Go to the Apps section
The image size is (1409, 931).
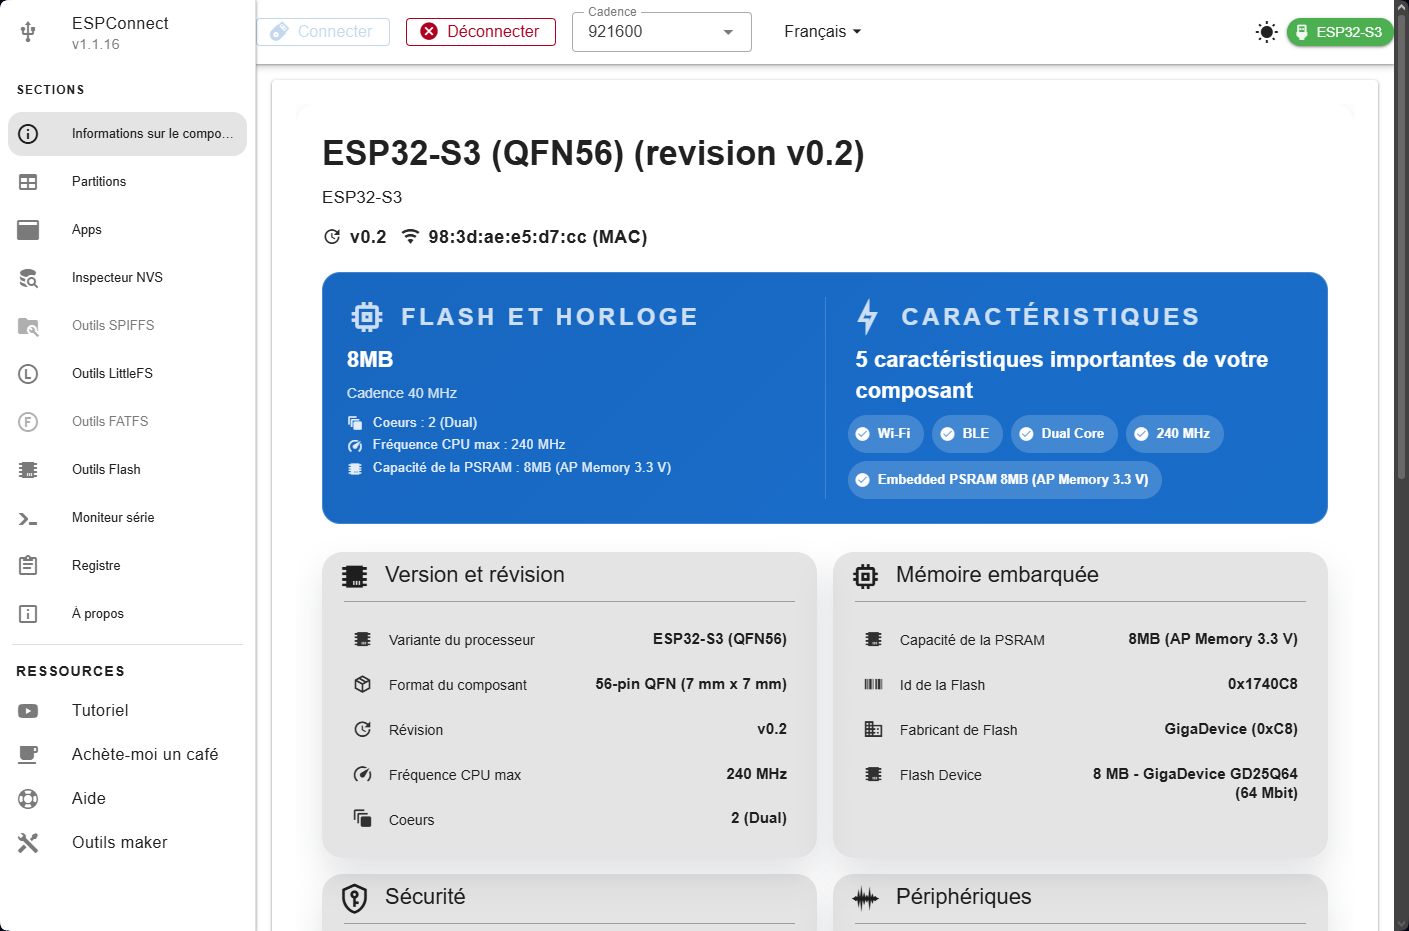(127, 230)
